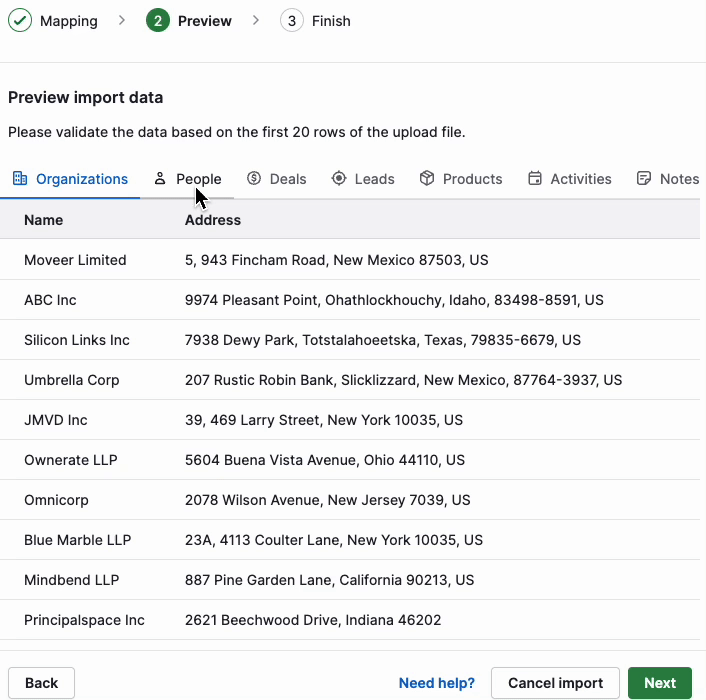This screenshot has width=706, height=700.
Task: Click the Address column header
Action: 213,220
